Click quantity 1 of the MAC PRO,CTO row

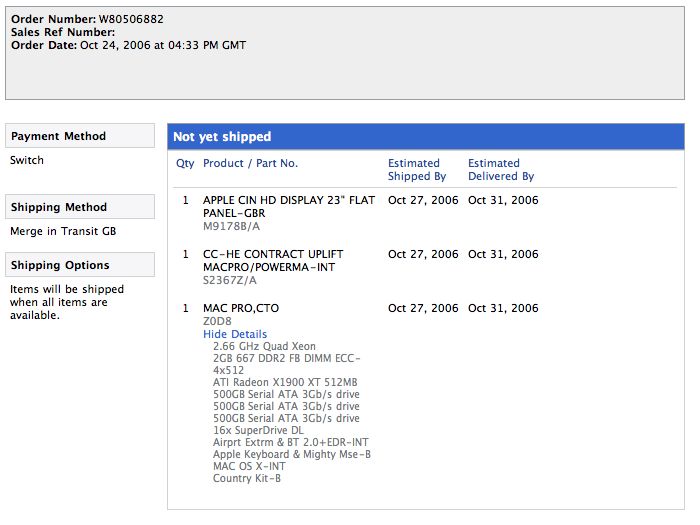pos(186,308)
